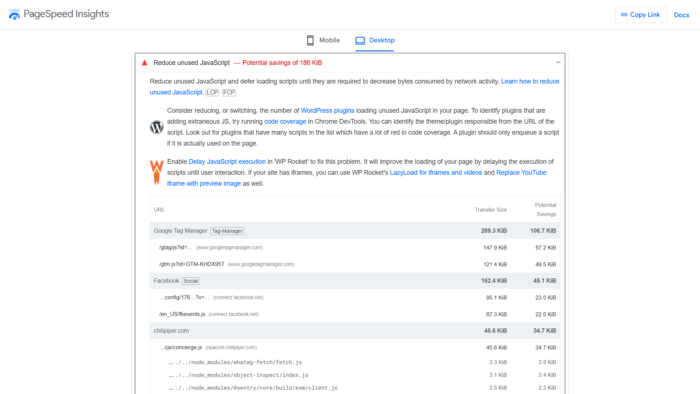This screenshot has width=700, height=394.
Task: Click the Copy Link button
Action: pos(641,15)
